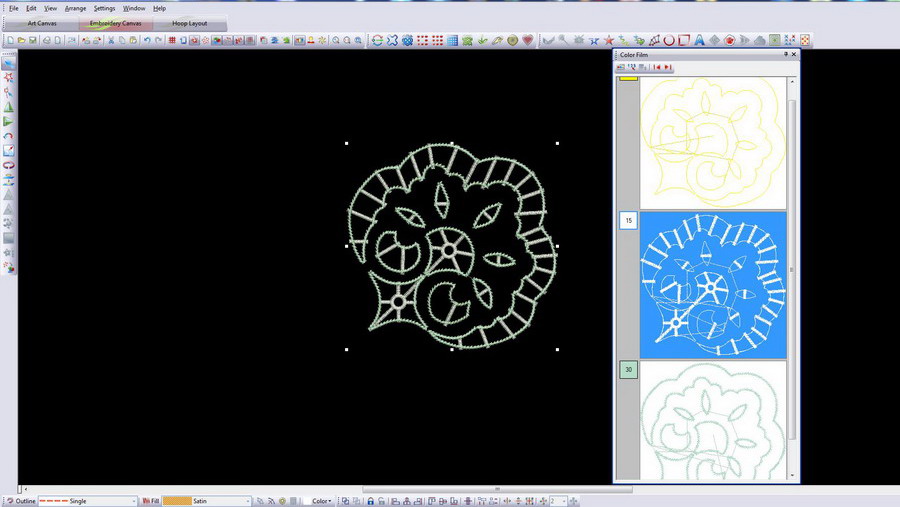Click the horizontal scrollbar below canvas
The width and height of the screenshot is (900, 507).
[497, 489]
